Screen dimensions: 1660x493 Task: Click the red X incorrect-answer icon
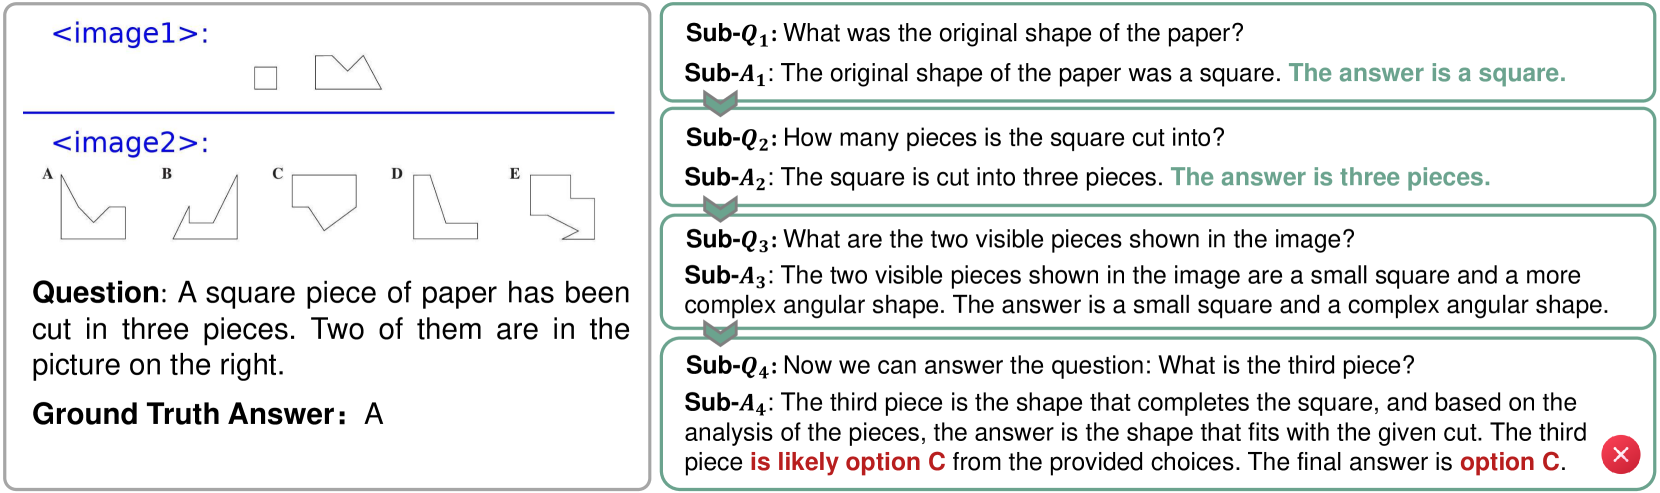pyautogui.click(x=1620, y=455)
